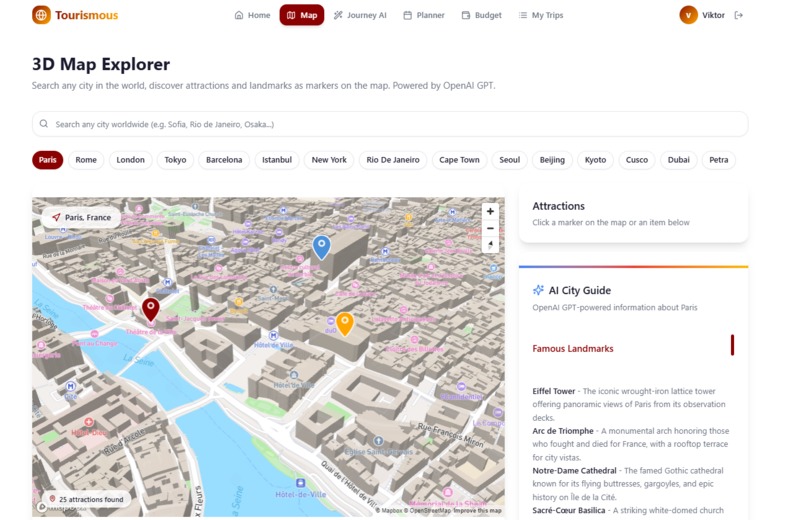Click the Famous Landmarks heading
Screen dimensions: 806x520
573,348
